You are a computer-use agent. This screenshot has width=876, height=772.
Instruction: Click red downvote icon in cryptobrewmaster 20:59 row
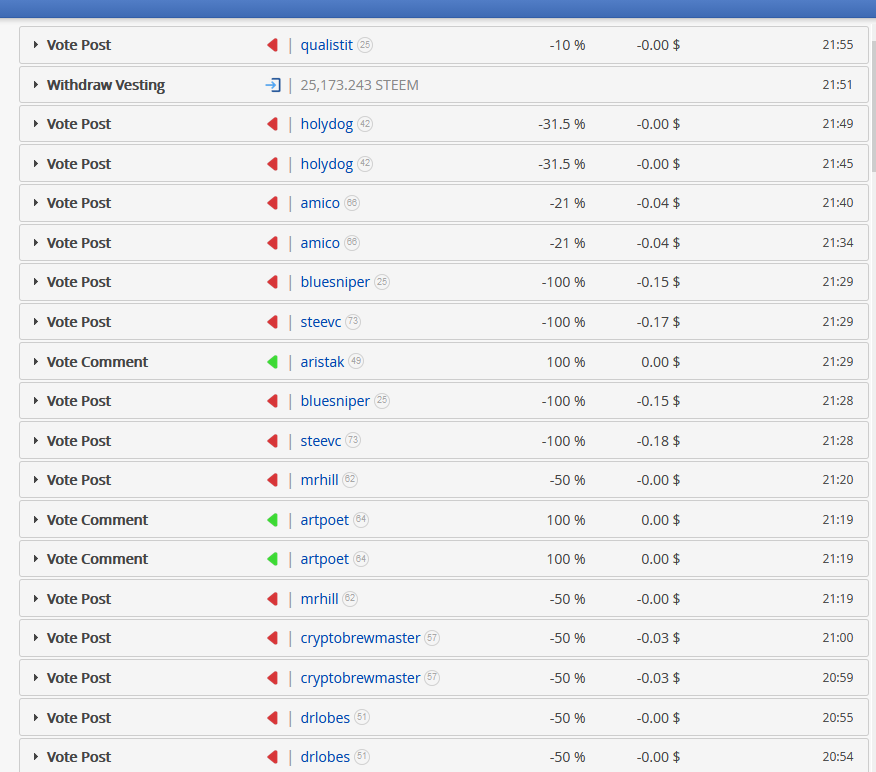coord(273,678)
